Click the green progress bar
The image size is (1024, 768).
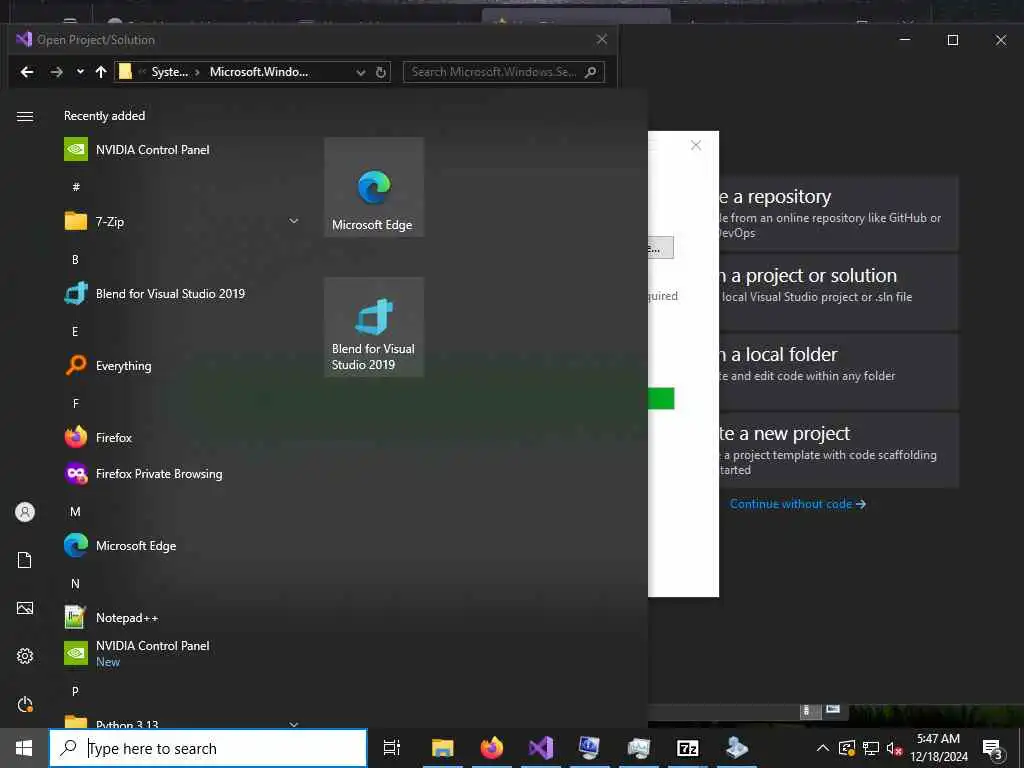tap(661, 398)
